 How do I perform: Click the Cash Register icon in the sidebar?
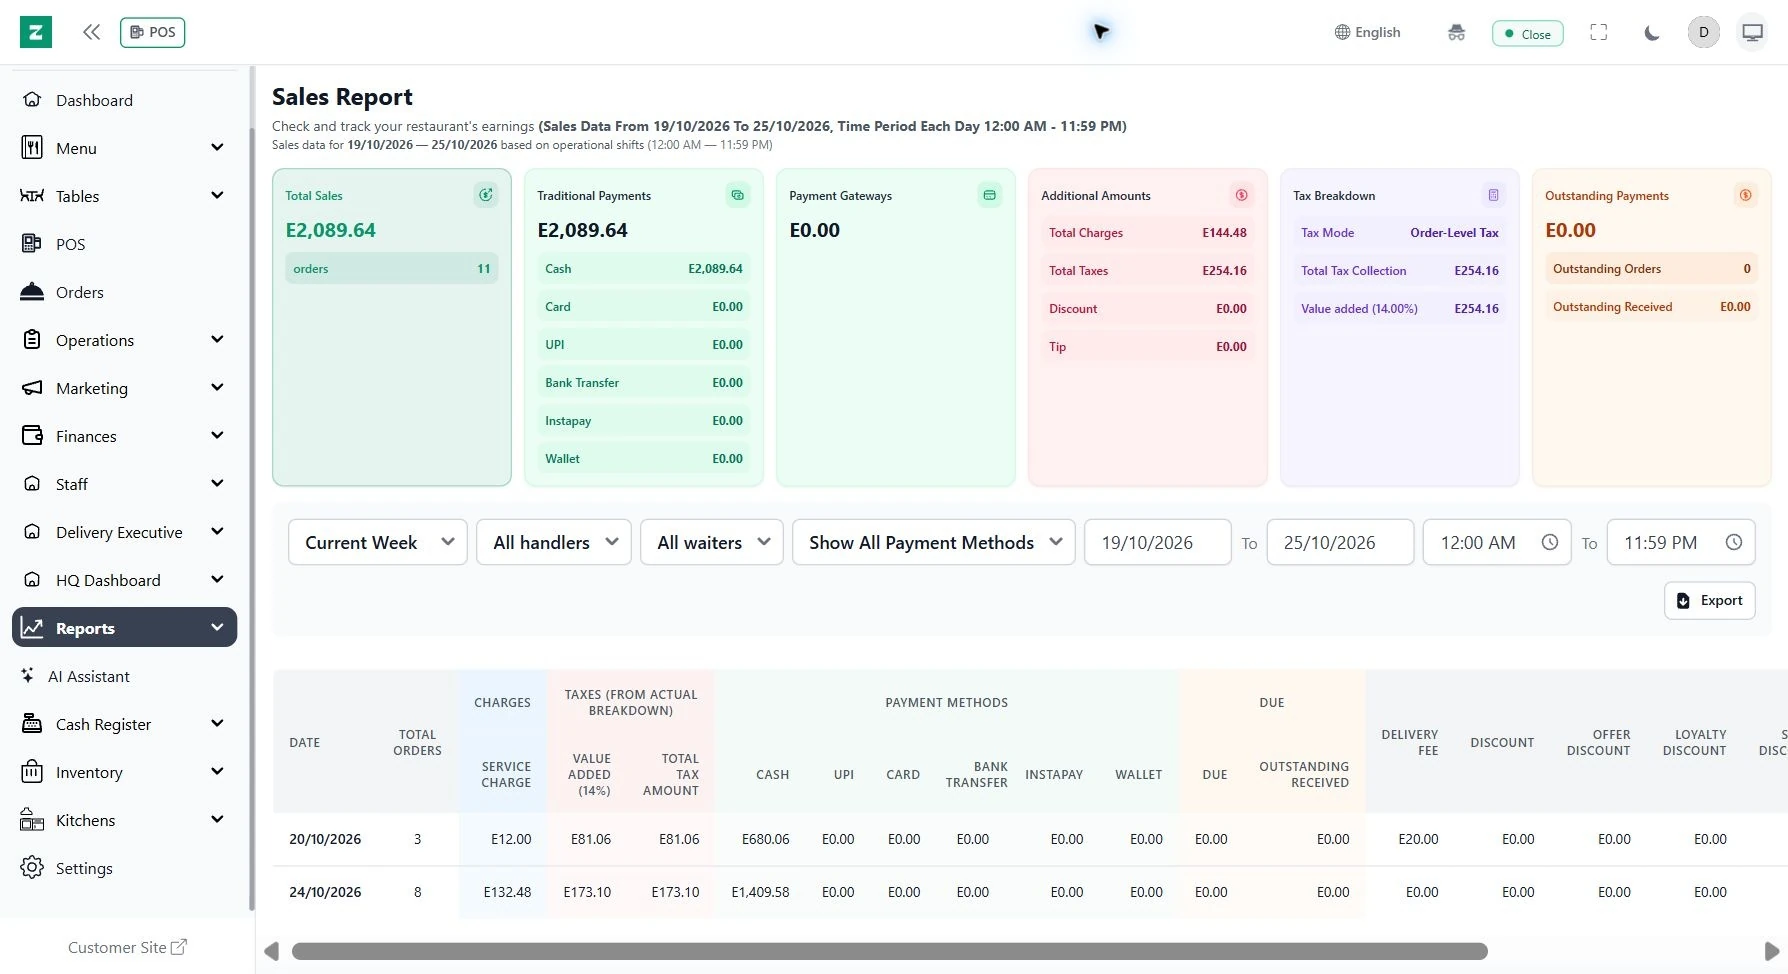tap(32, 724)
